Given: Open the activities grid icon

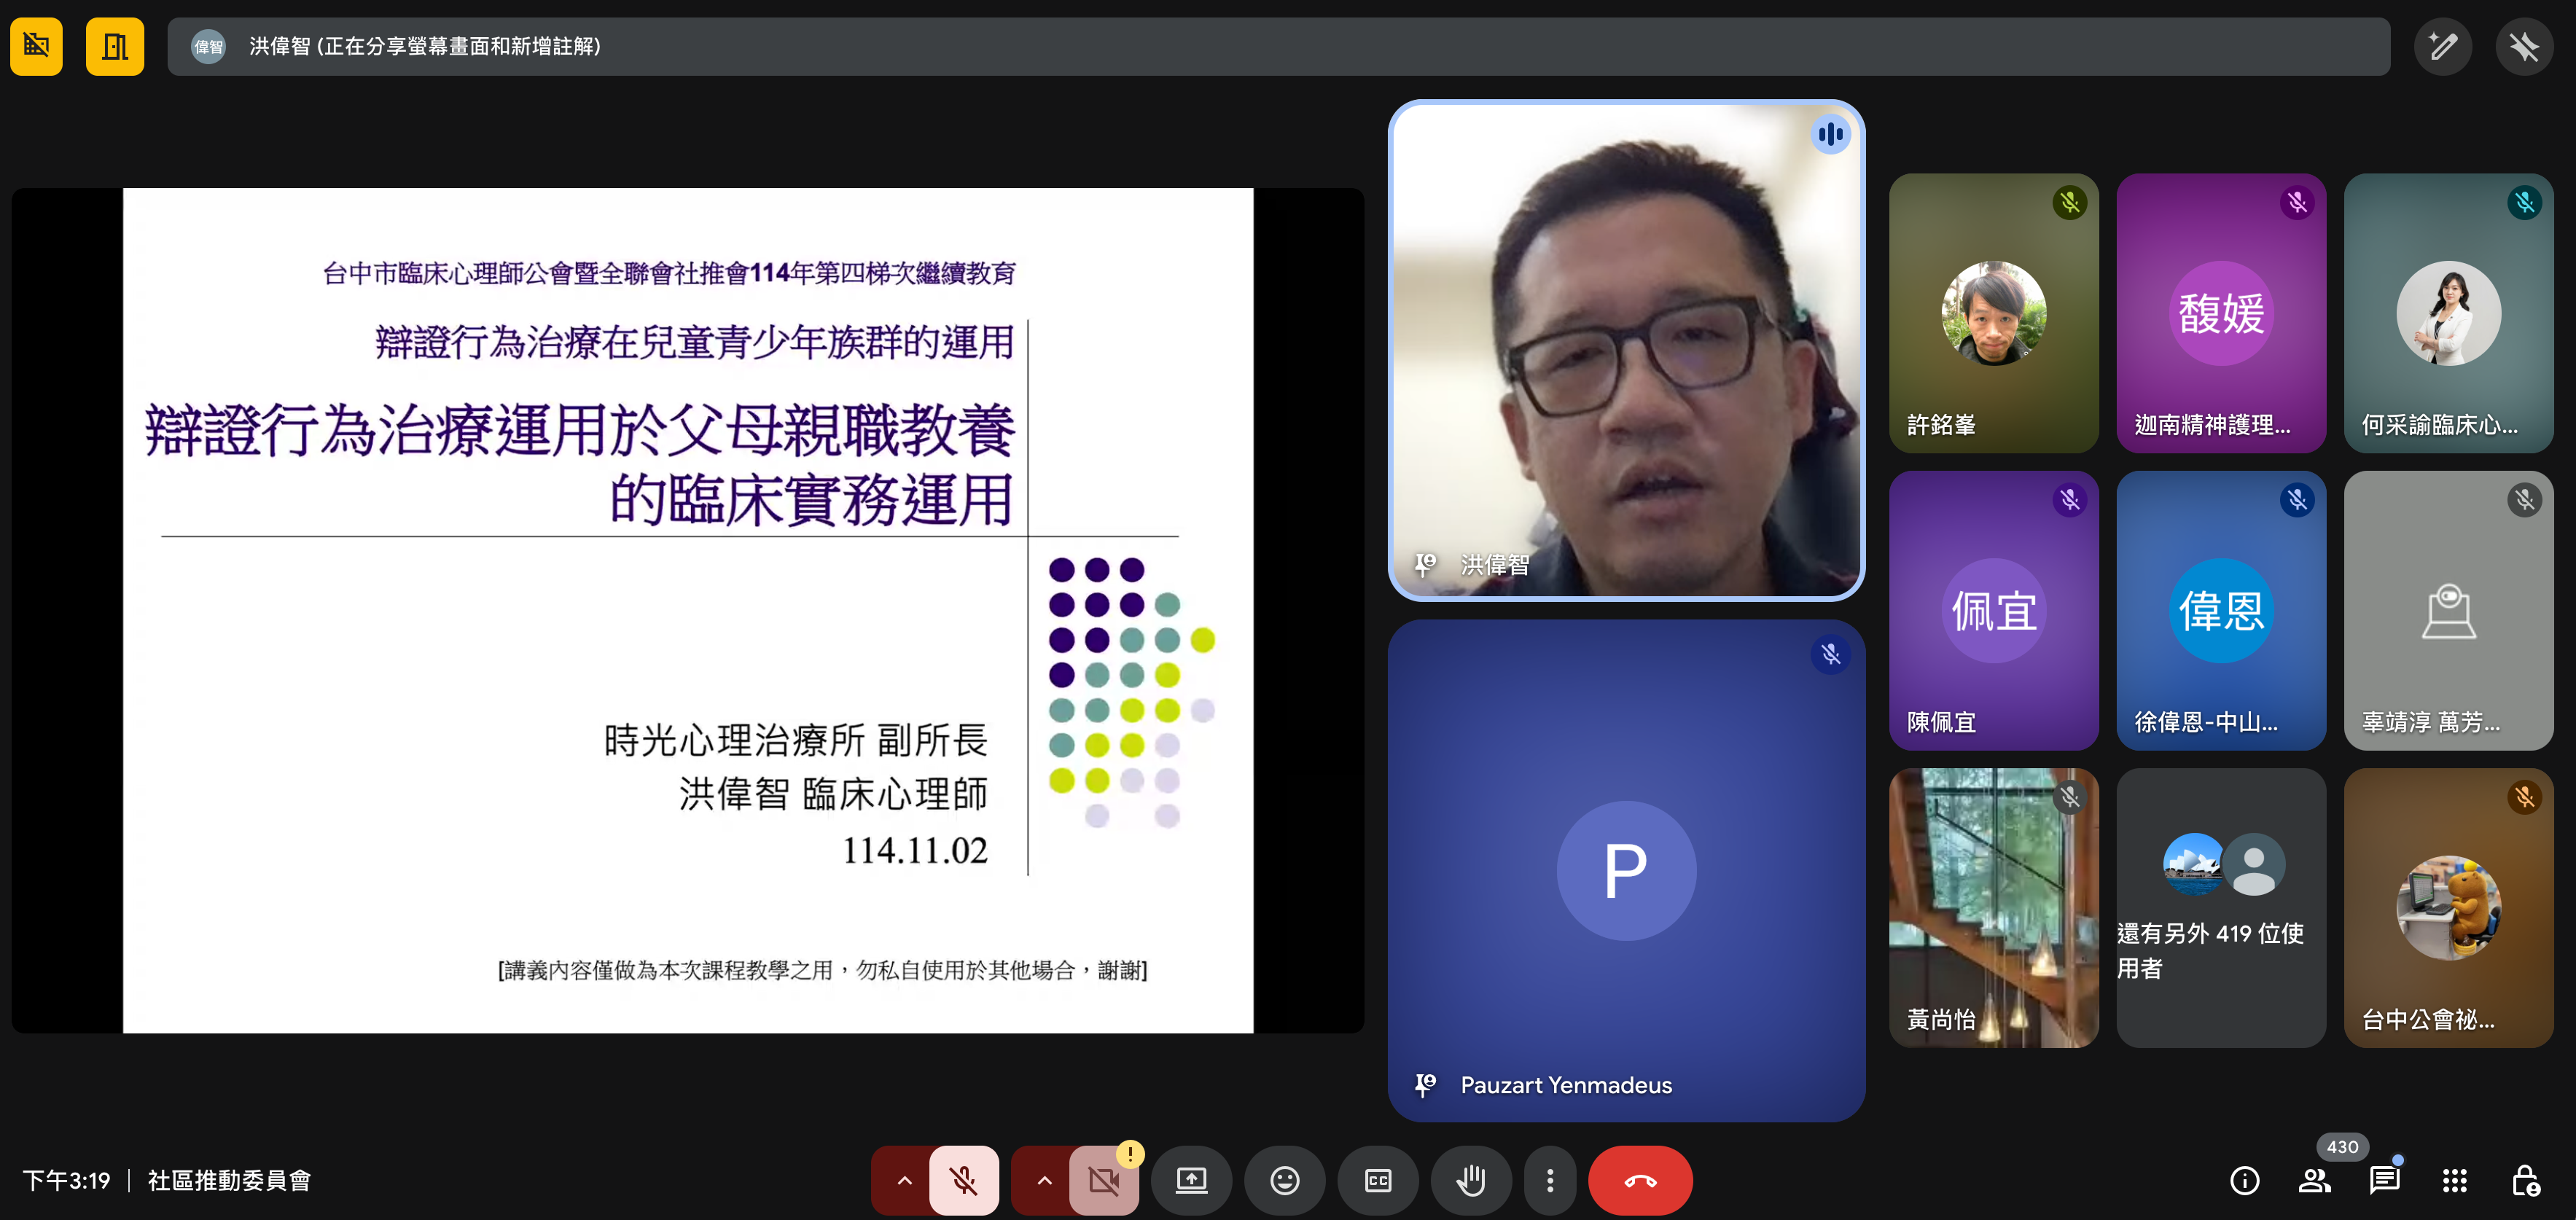Looking at the screenshot, I should 2454,1180.
